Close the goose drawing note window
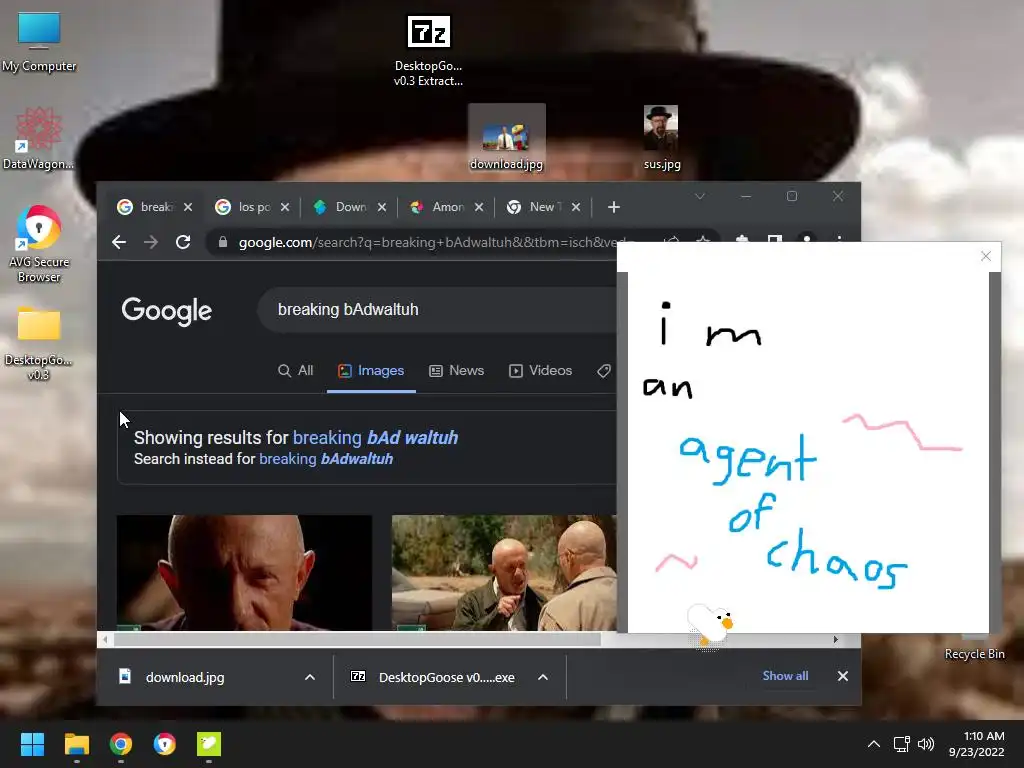 coord(986,256)
